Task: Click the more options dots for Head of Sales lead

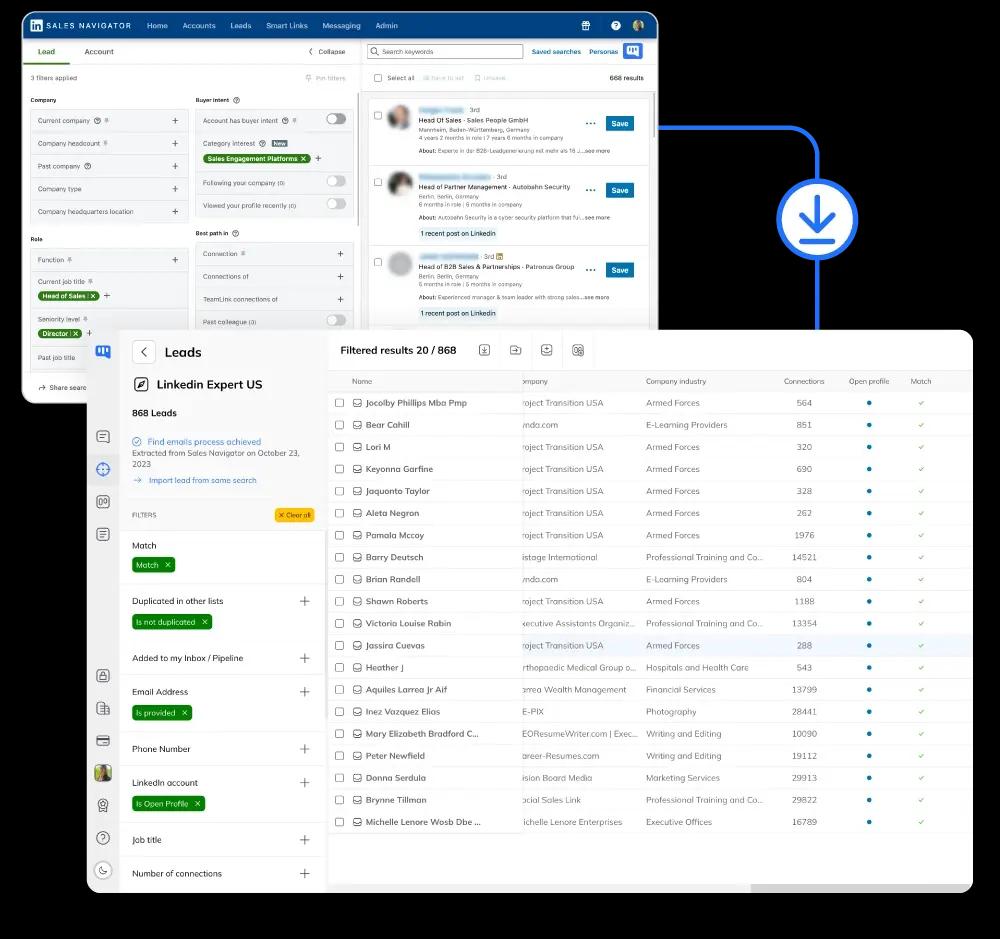Action: click(x=591, y=124)
